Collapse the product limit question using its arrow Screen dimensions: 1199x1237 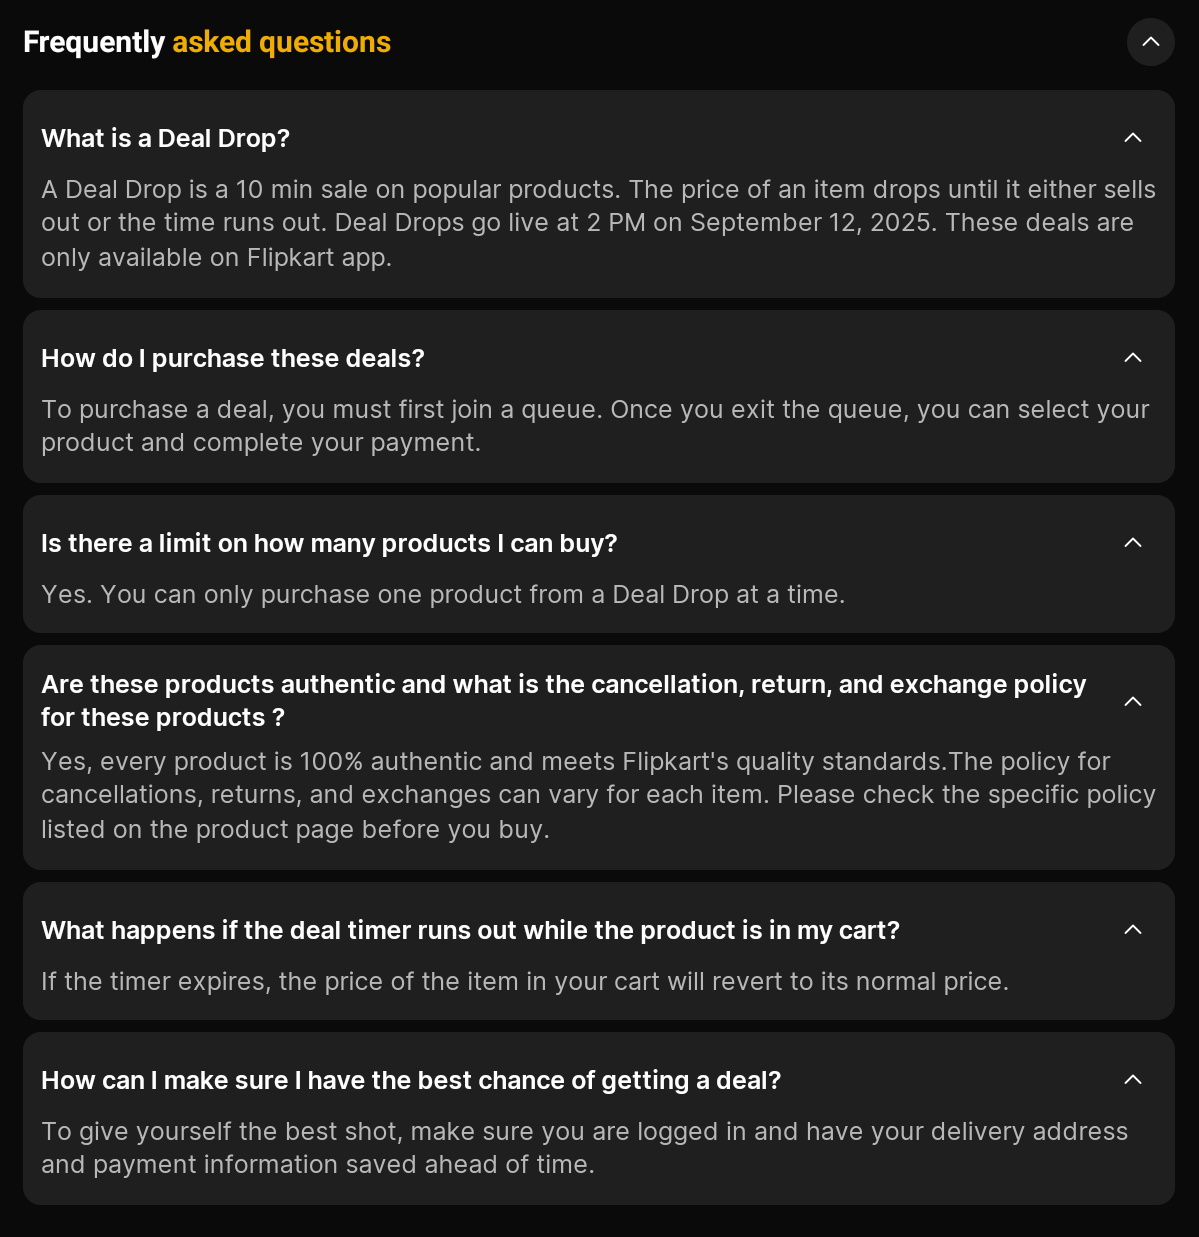[1132, 543]
